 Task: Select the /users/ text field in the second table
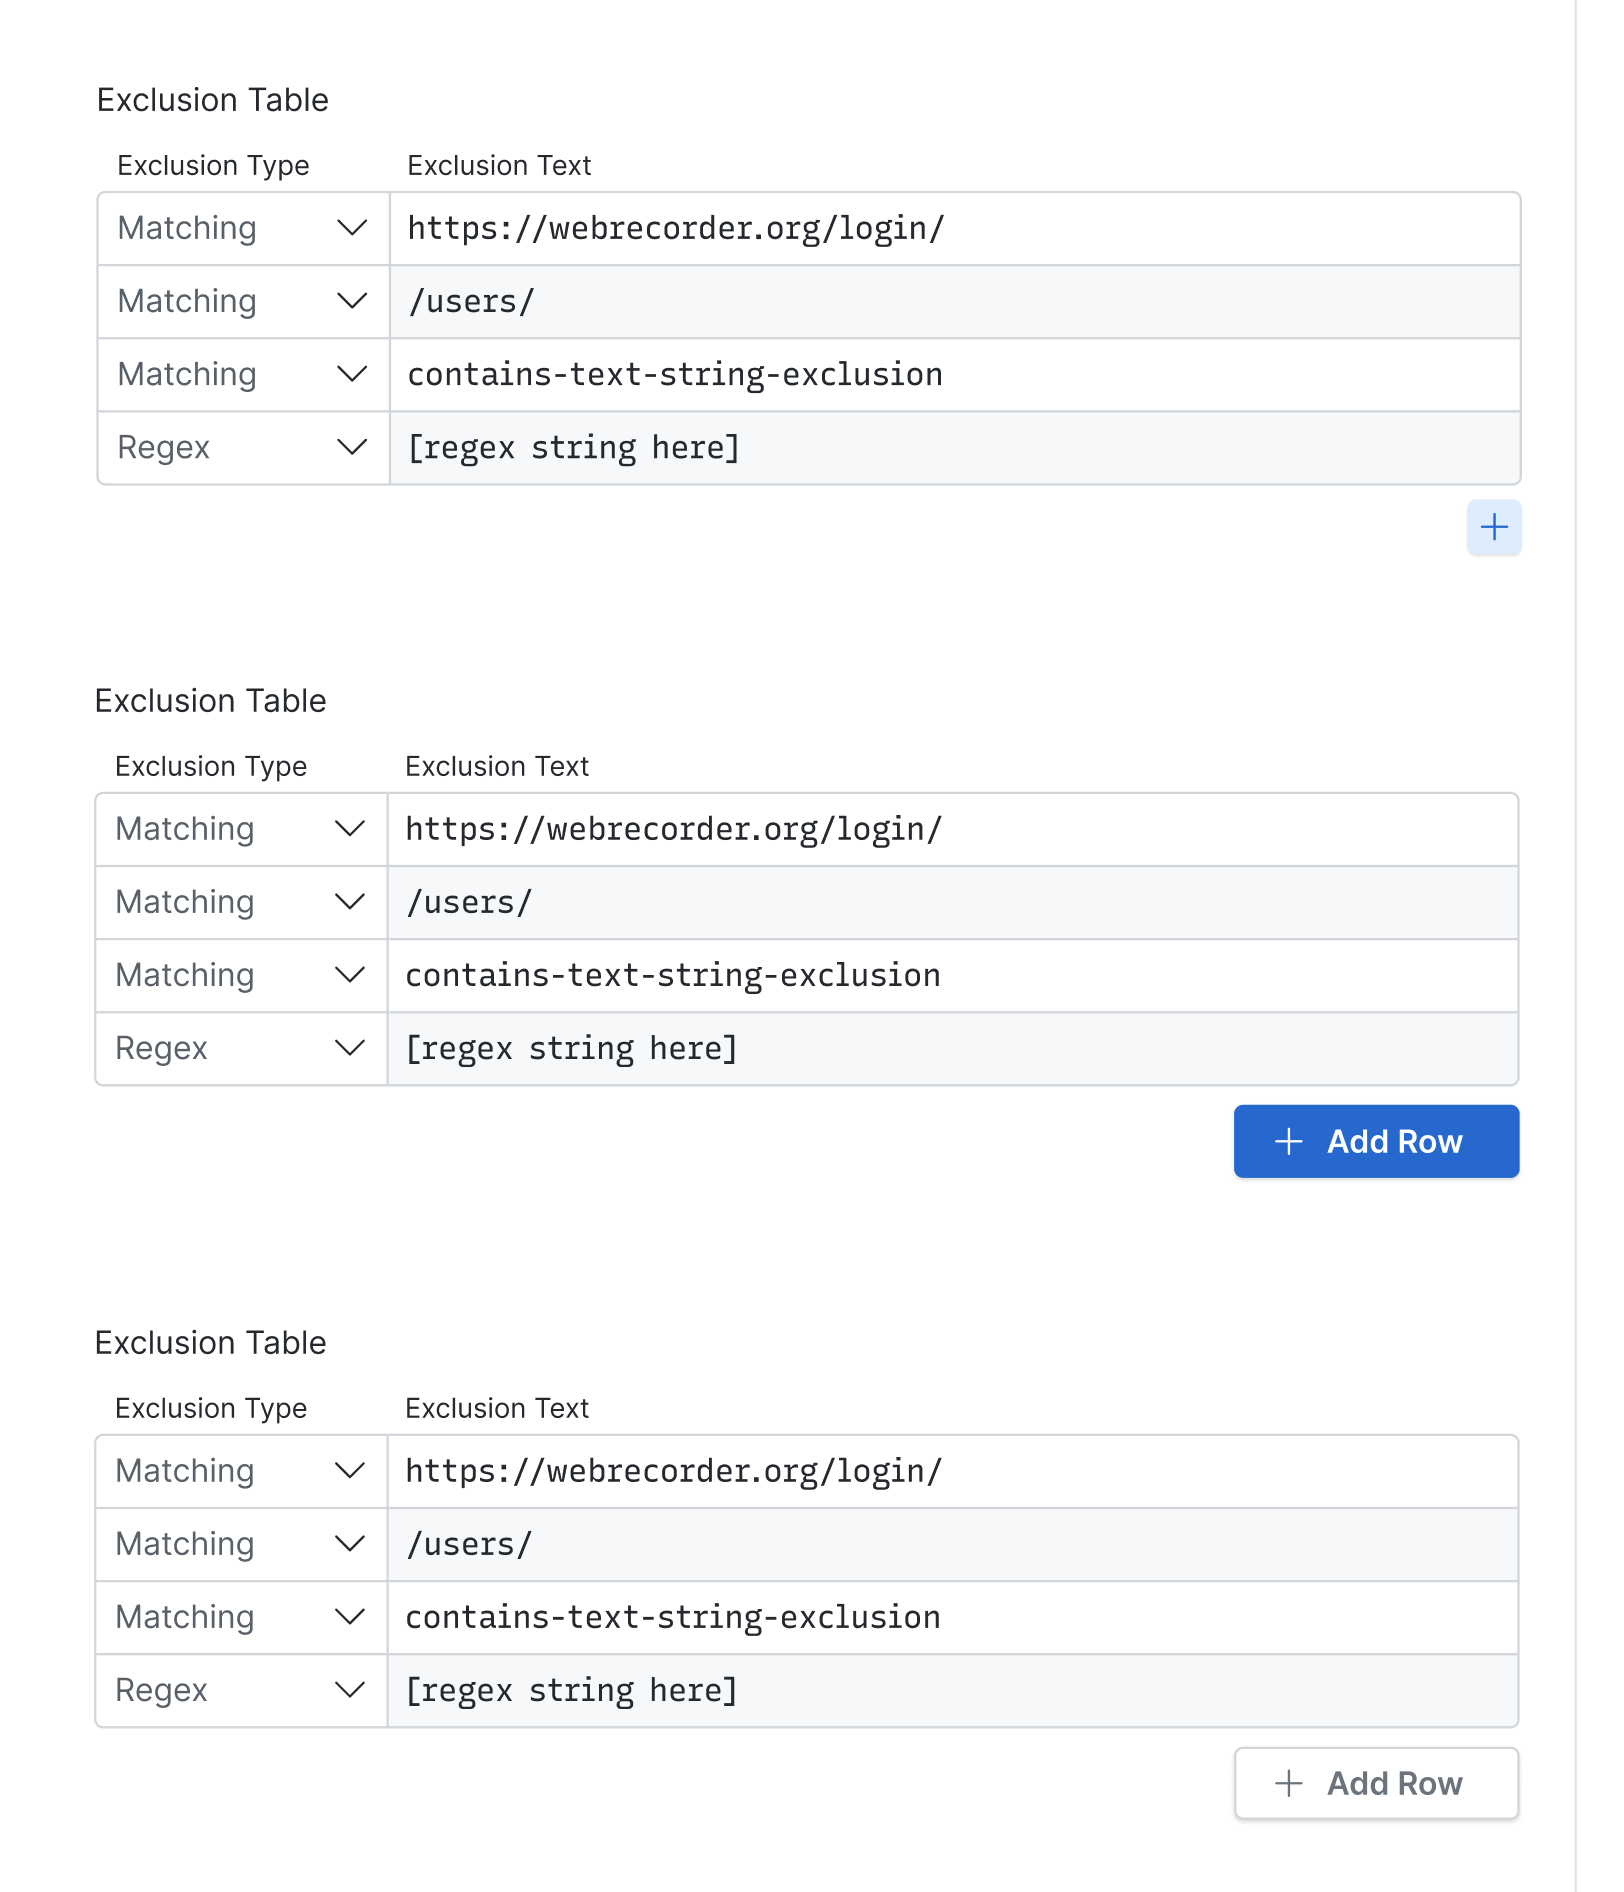coord(900,902)
